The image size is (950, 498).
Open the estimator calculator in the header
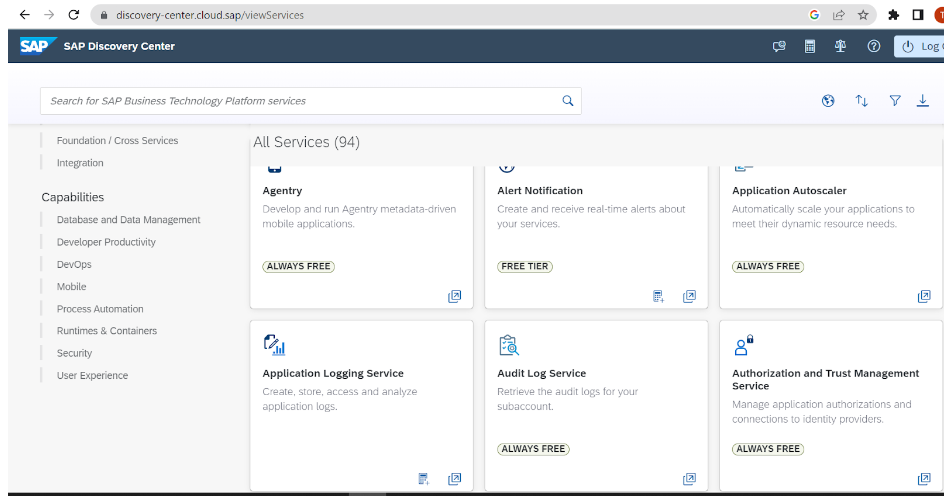click(x=810, y=46)
